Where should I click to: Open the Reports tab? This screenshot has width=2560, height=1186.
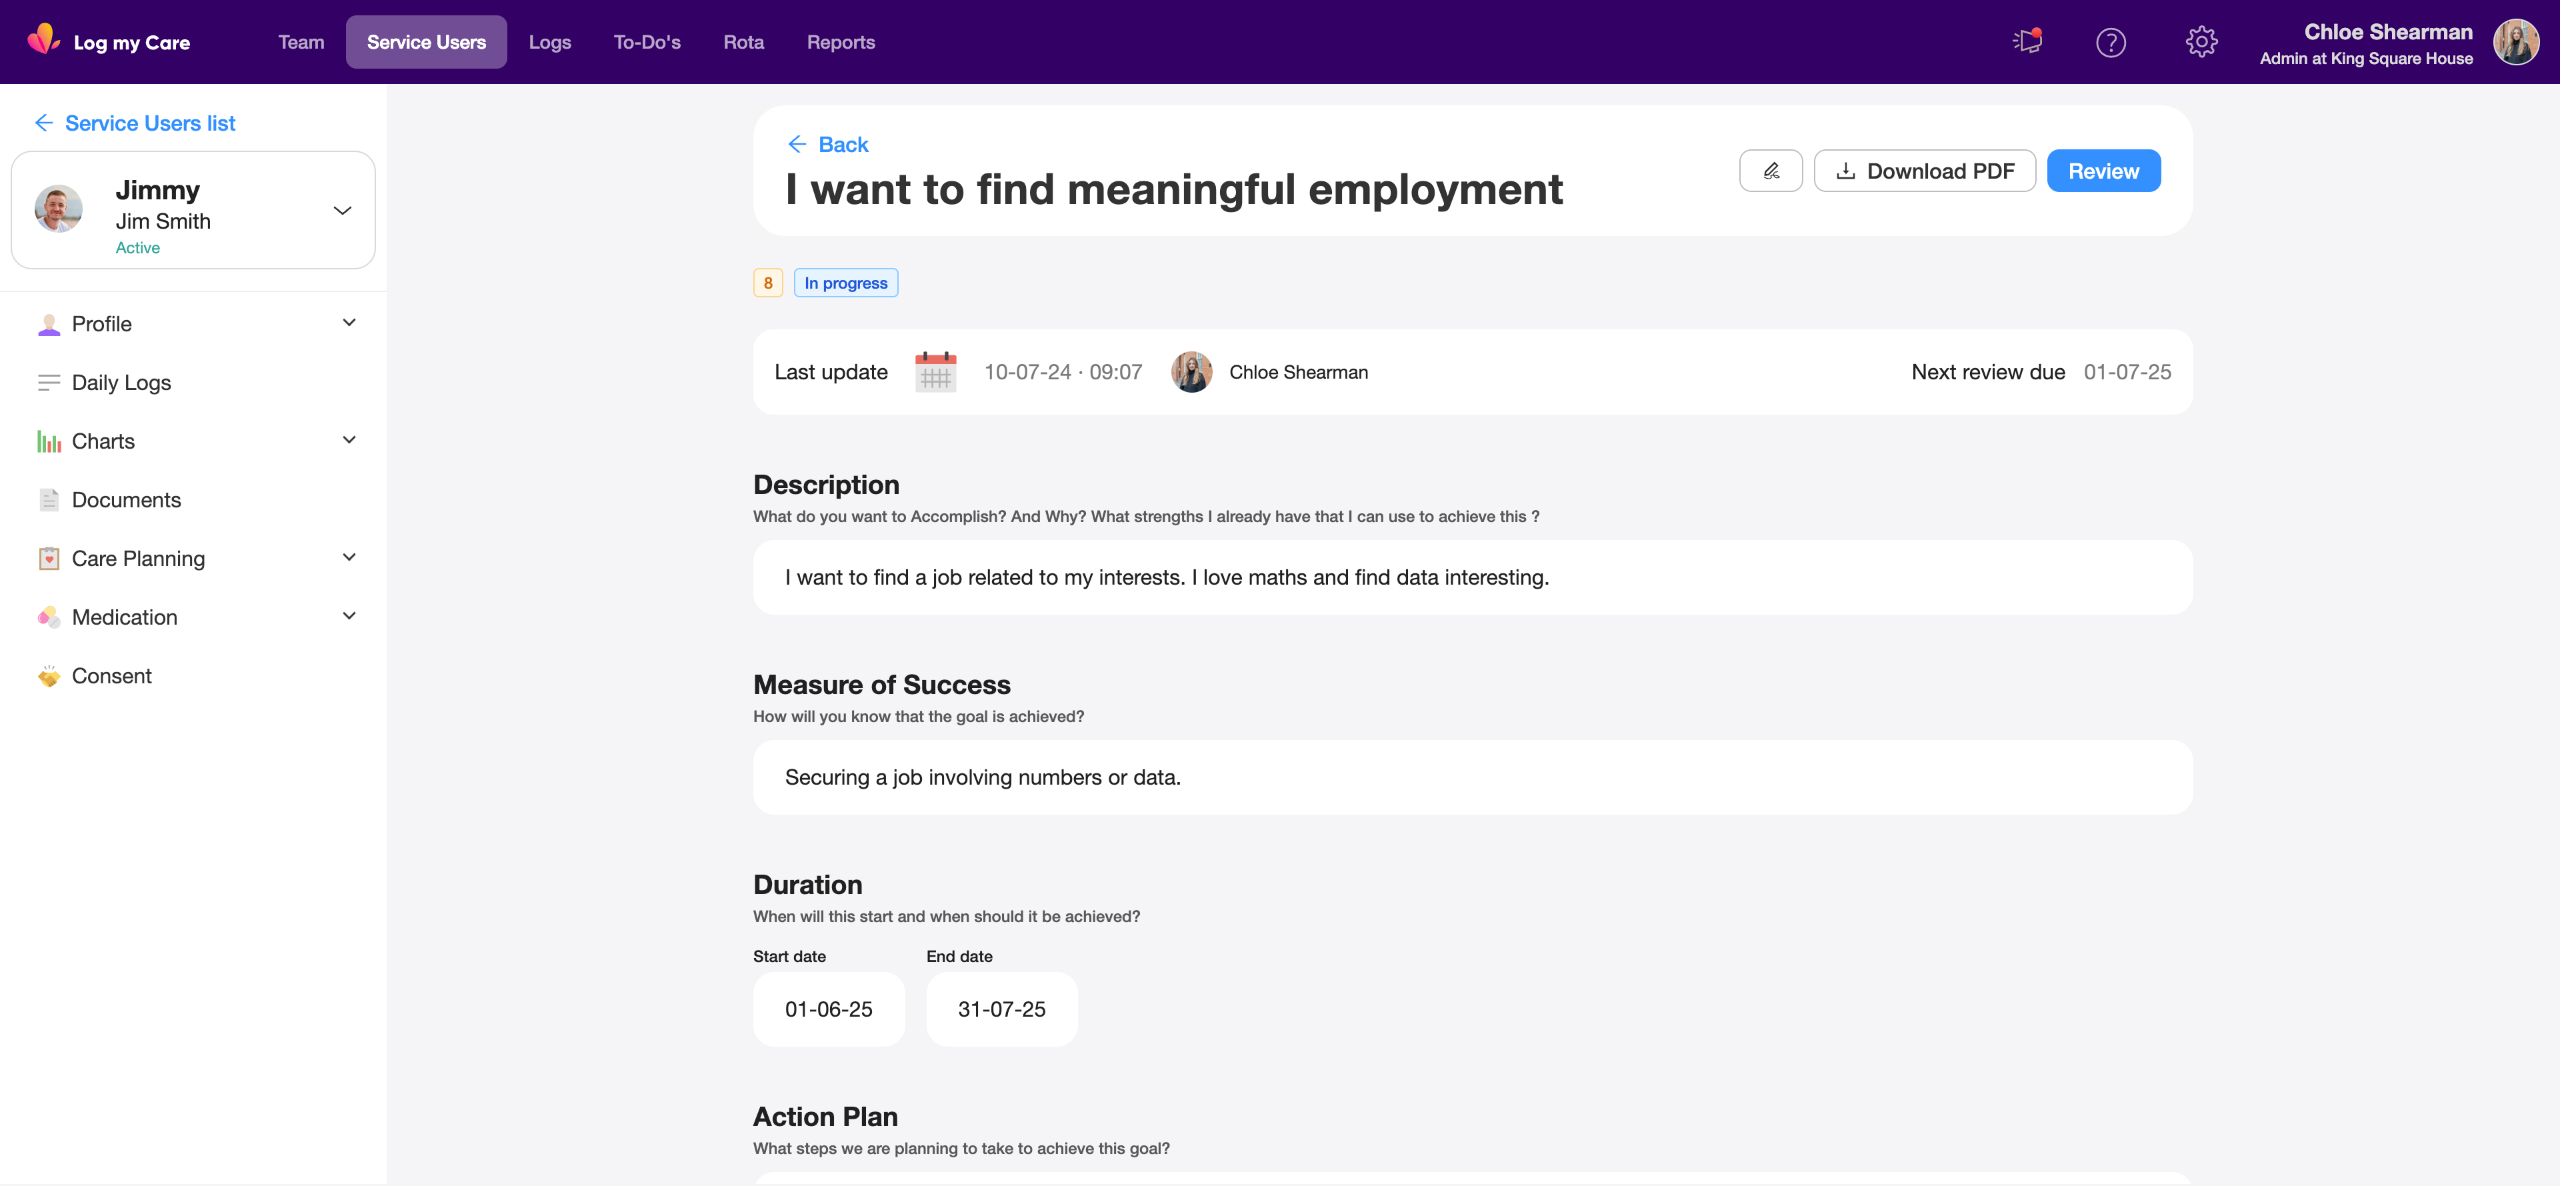(x=840, y=42)
